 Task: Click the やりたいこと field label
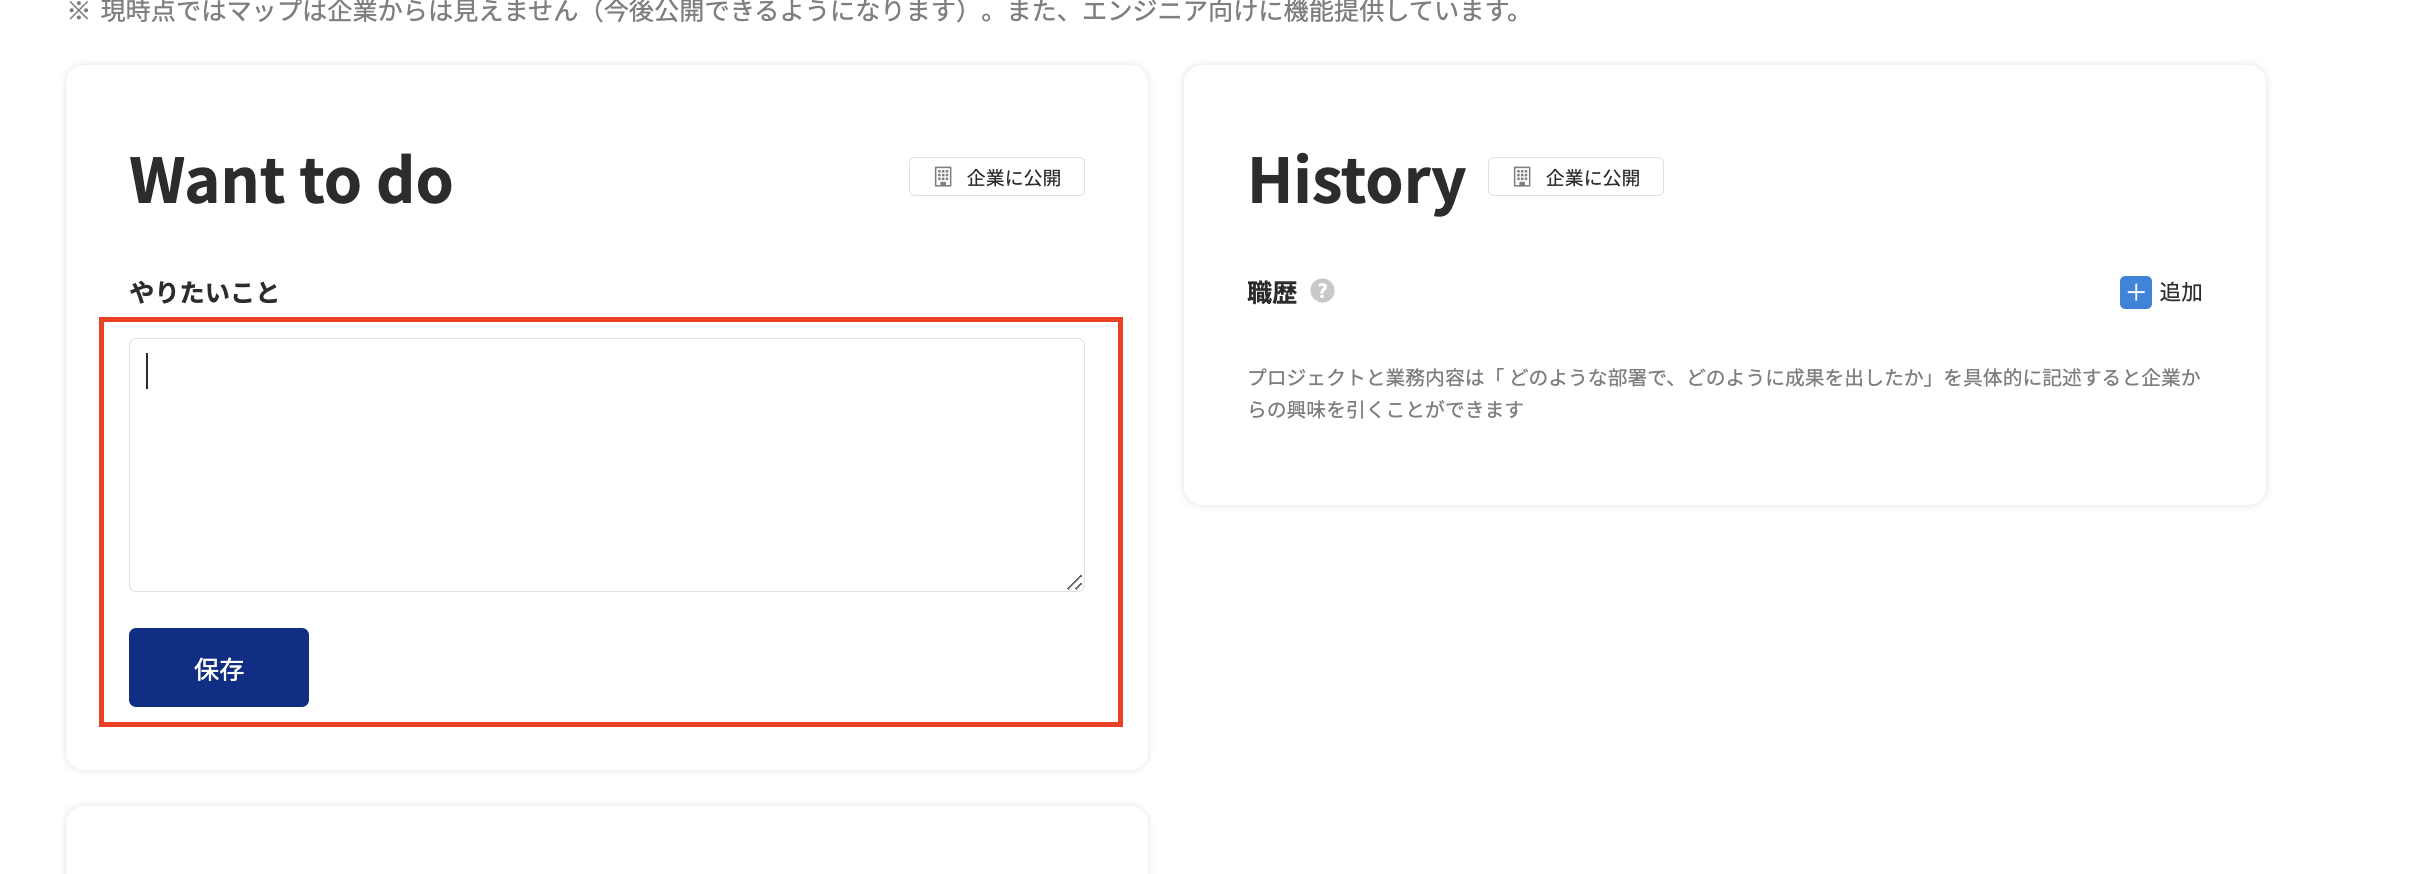(x=204, y=292)
